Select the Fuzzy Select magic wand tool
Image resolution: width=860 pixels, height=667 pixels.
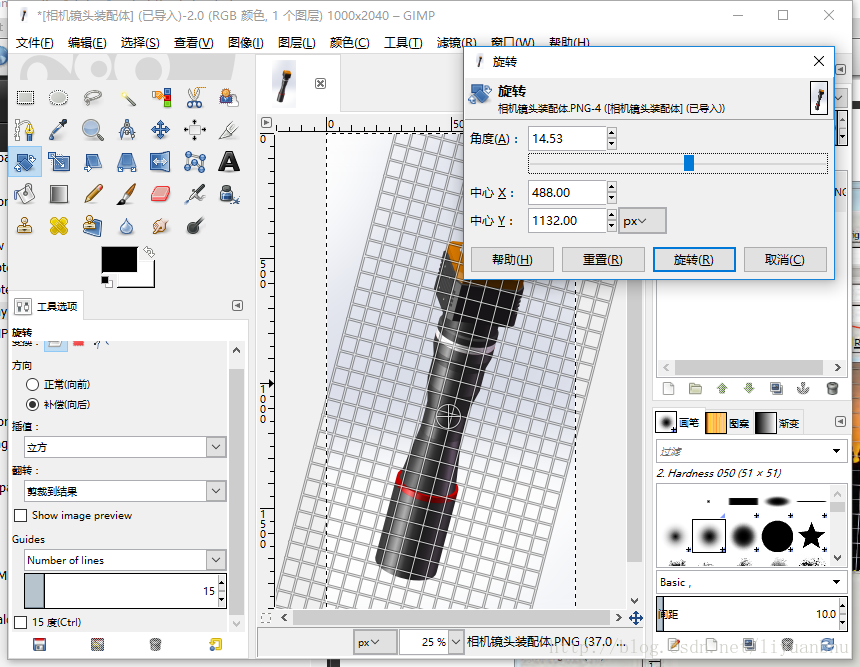tap(127, 98)
